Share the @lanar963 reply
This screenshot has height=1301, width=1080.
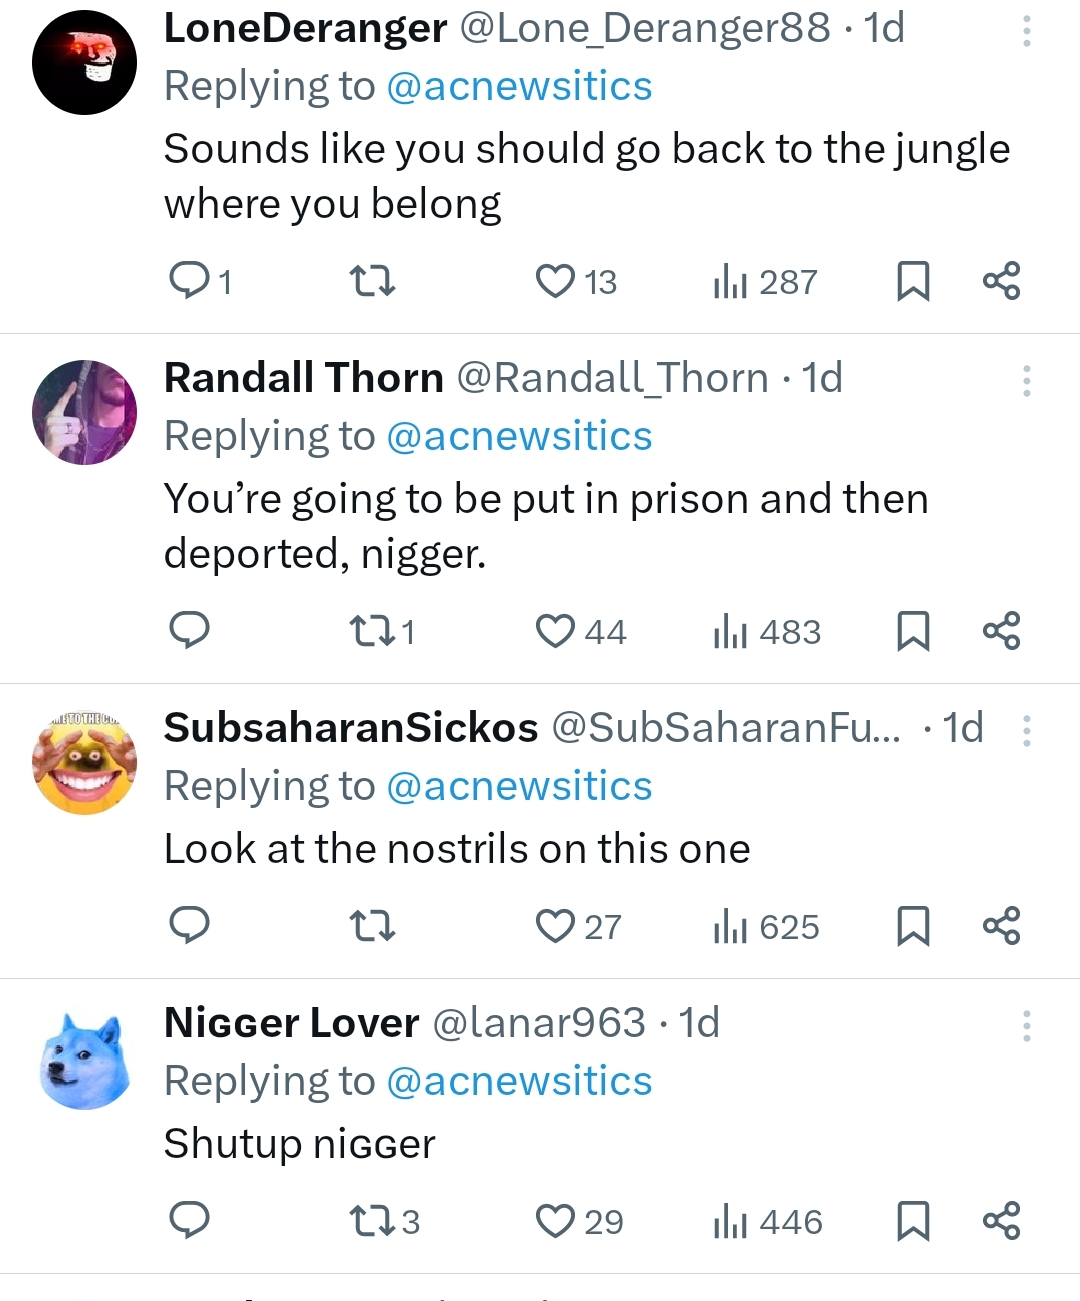click(x=1001, y=1221)
